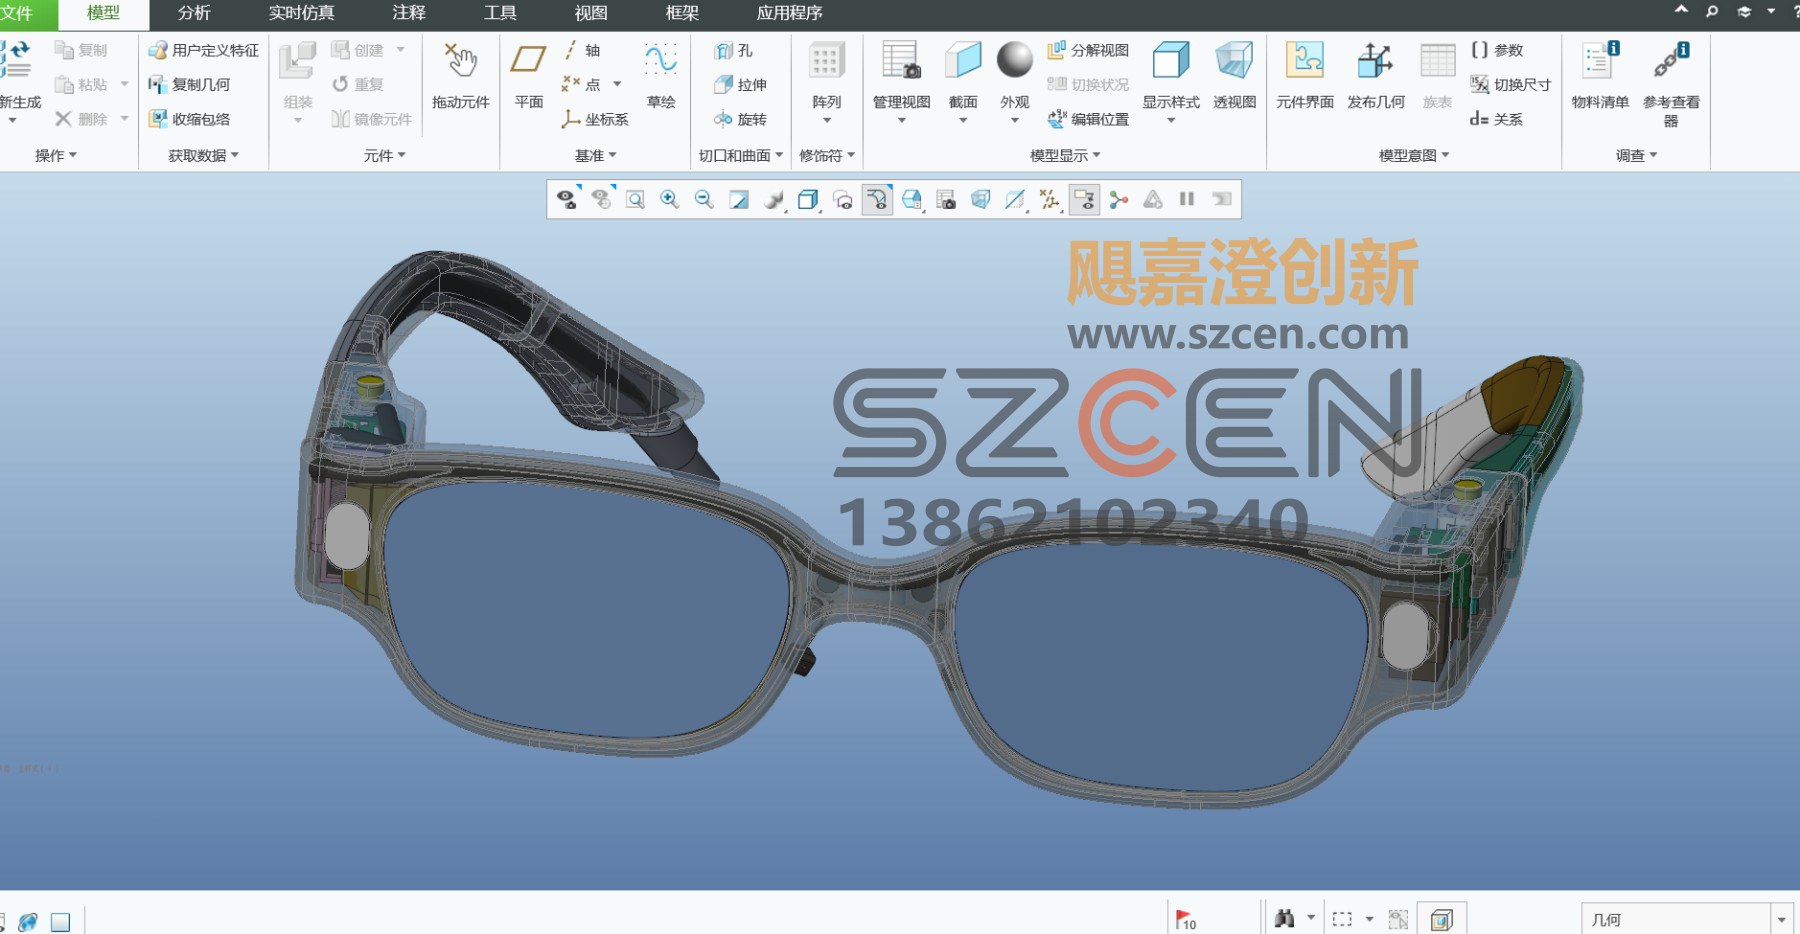Viewport: 1800px width, 934px height.
Task: Click the 分解视图 (Exploded View) button
Action: (x=1088, y=50)
